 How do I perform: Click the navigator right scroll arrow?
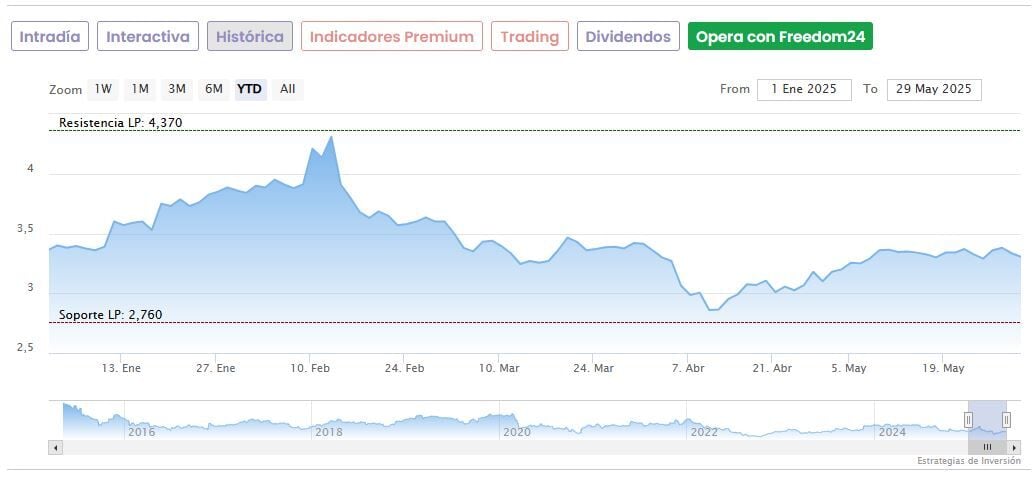pos(1014,447)
